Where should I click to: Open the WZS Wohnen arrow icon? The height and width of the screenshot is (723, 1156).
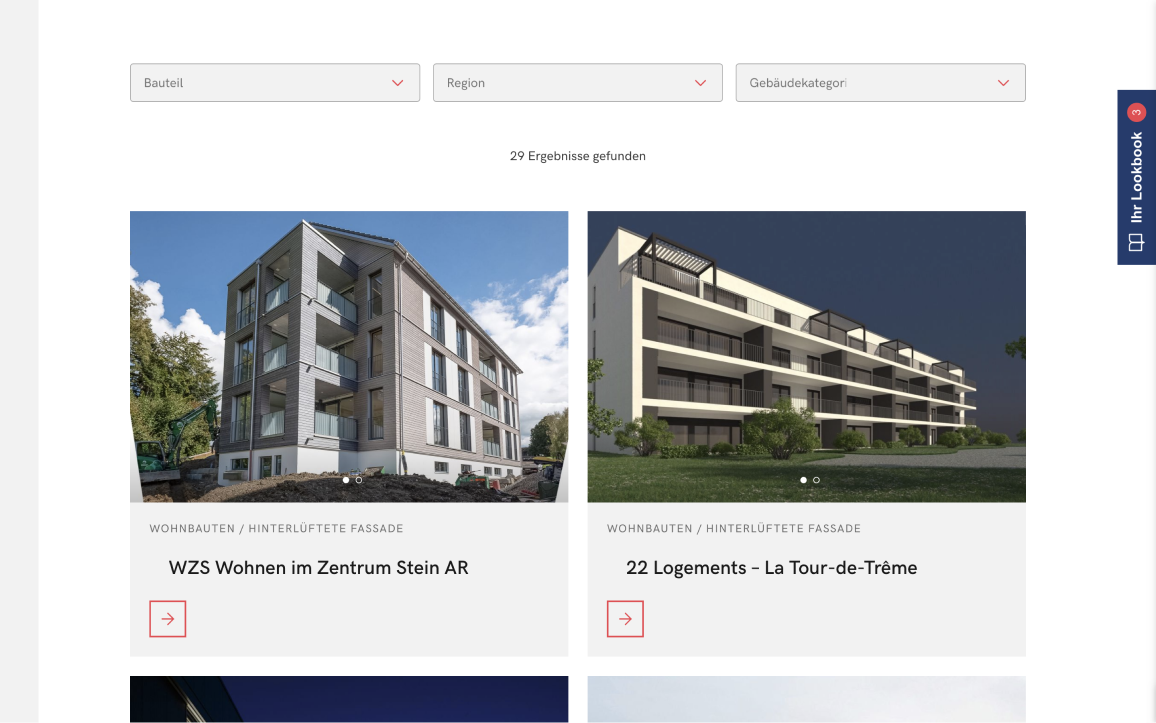tap(167, 619)
